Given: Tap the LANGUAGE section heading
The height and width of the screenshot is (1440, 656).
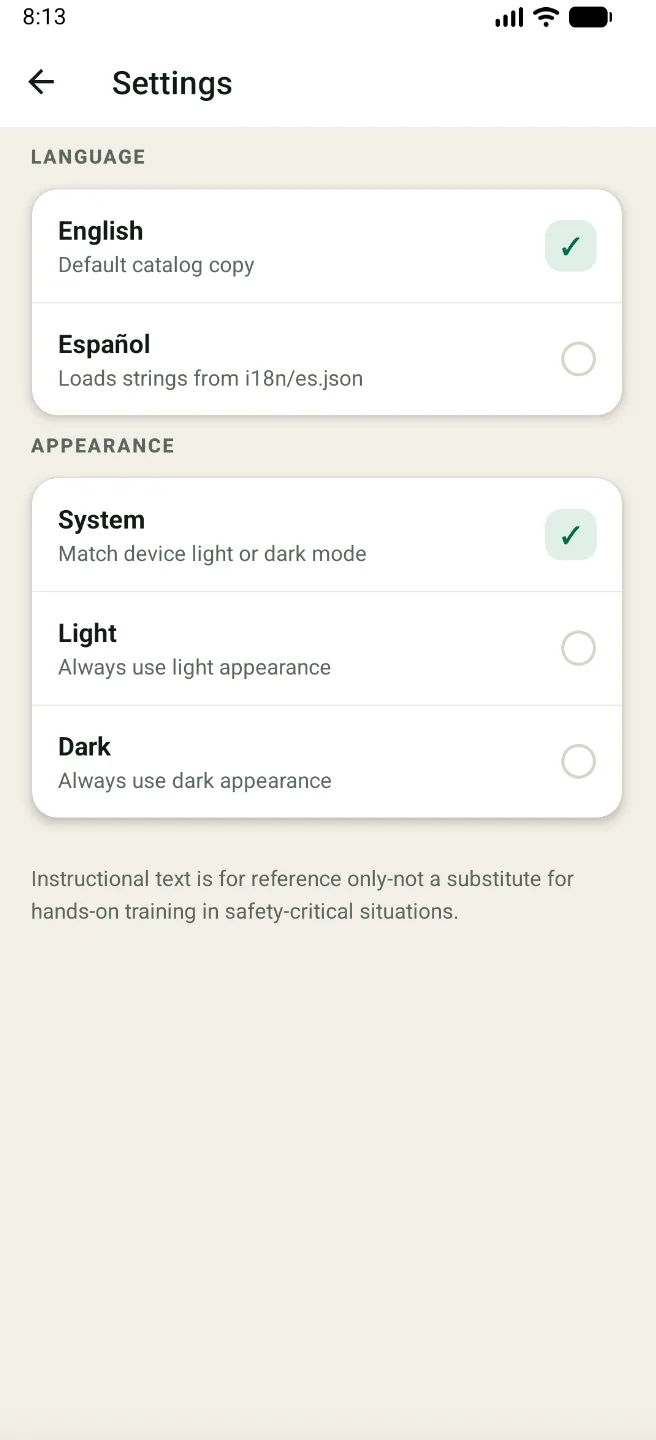Looking at the screenshot, I should tap(88, 156).
